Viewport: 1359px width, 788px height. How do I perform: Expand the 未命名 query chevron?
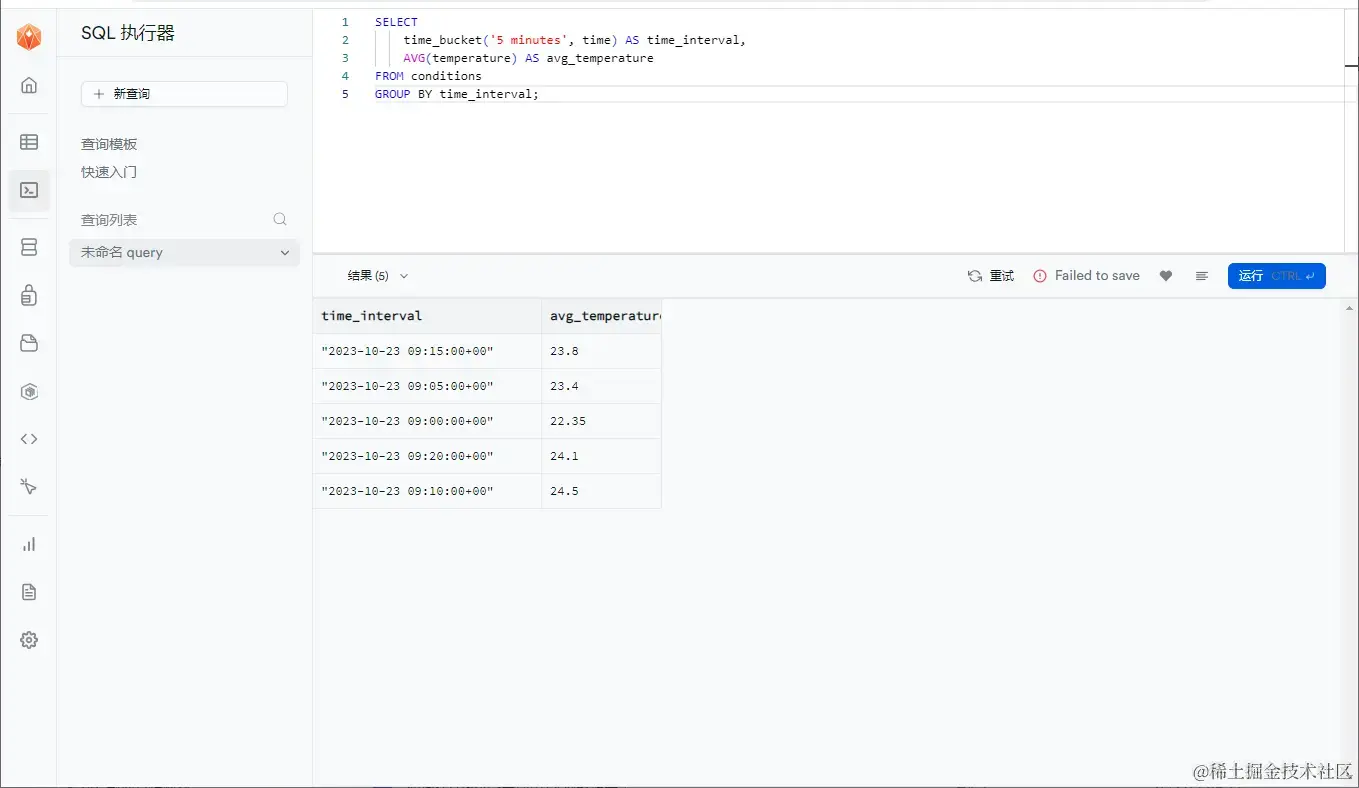285,253
